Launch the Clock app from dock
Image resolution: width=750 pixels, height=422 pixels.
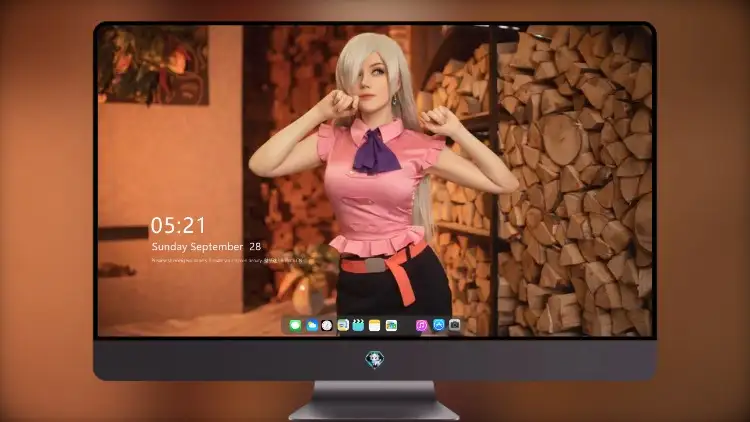327,326
